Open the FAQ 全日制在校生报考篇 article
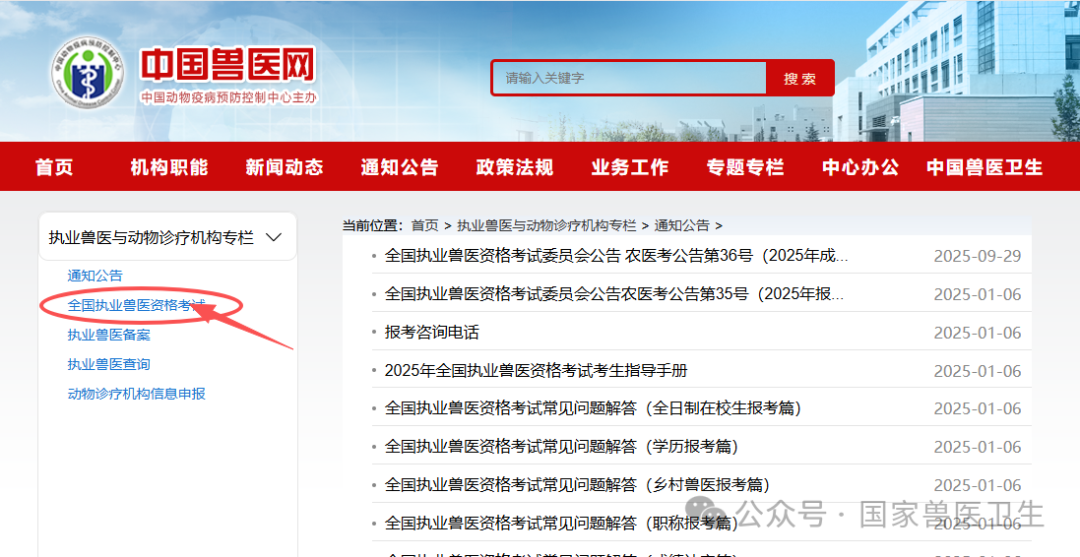The height and width of the screenshot is (557, 1080). coord(593,408)
